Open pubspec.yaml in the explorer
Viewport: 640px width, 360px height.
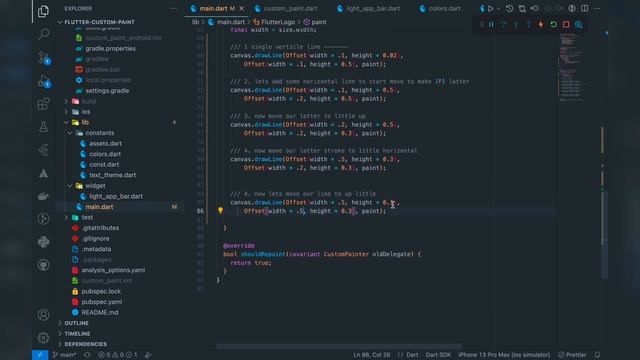[101, 302]
